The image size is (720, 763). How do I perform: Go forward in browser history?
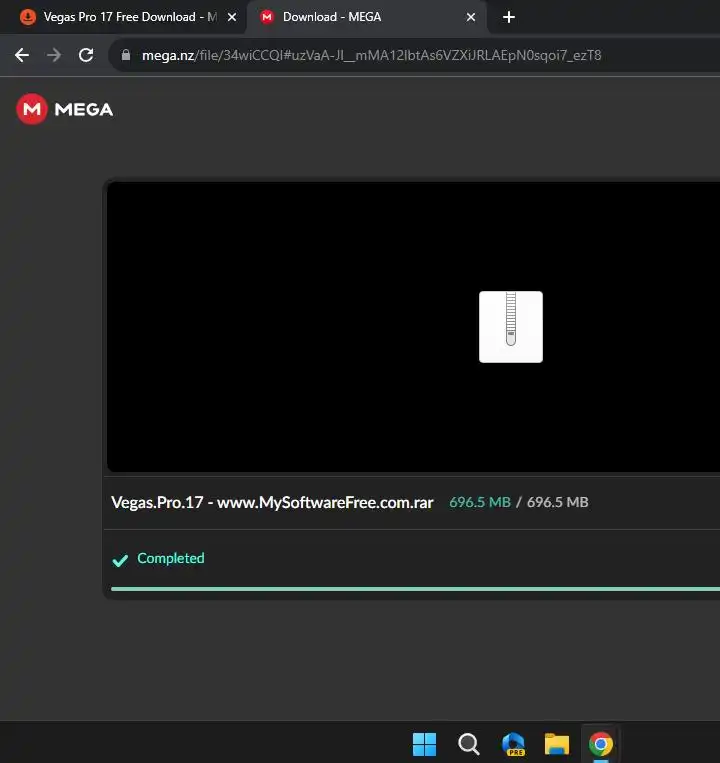tap(54, 55)
